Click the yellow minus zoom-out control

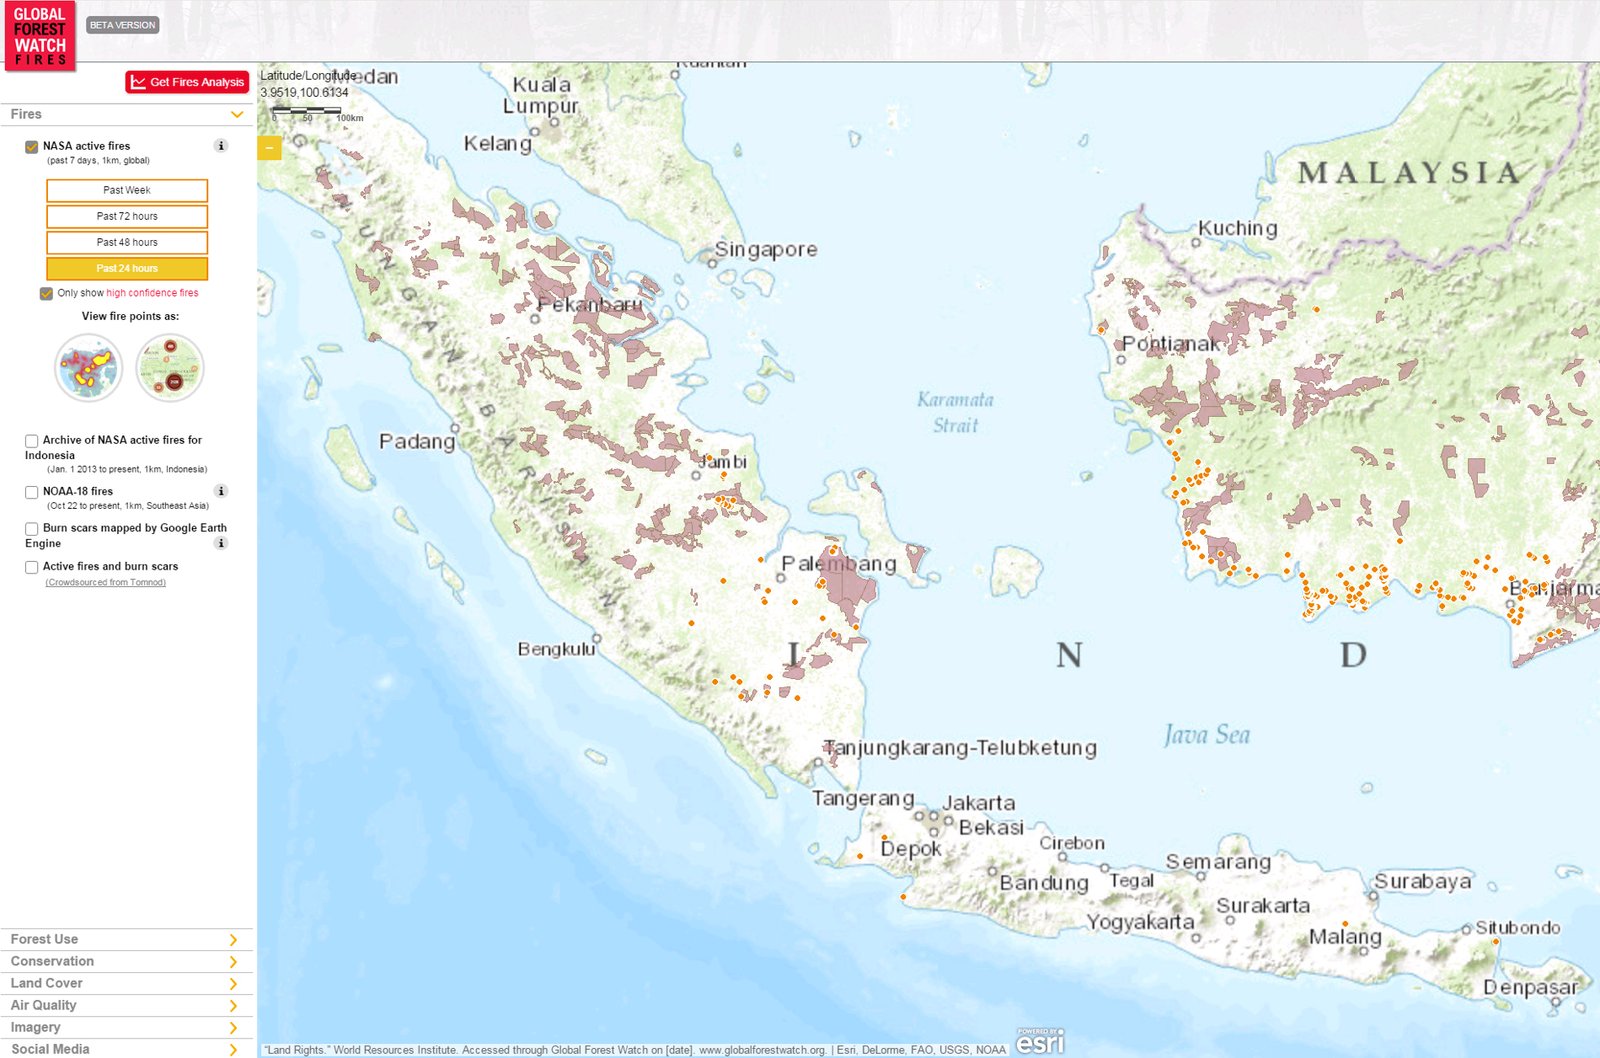[268, 146]
